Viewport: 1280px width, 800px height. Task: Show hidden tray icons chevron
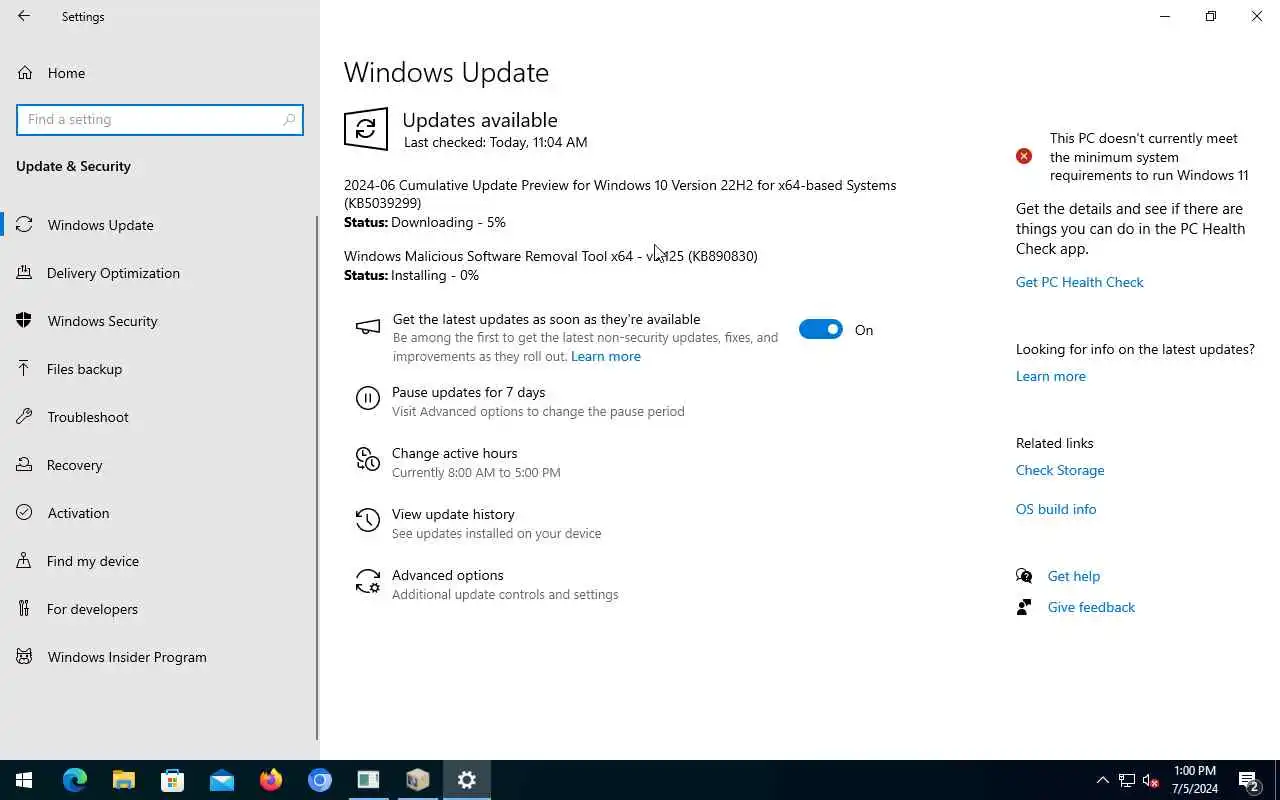click(1103, 780)
